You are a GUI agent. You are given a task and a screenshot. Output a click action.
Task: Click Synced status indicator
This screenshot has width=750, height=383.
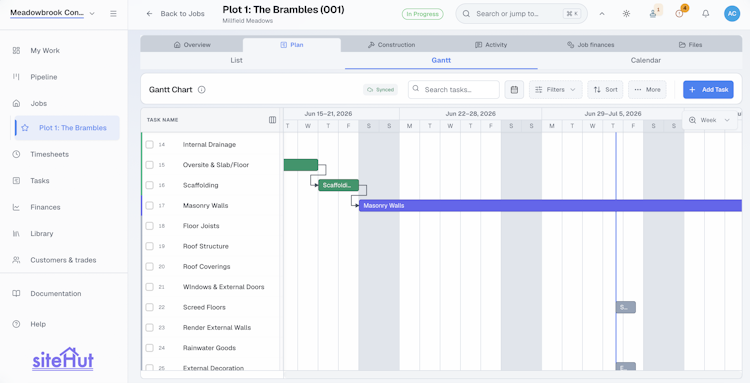click(x=380, y=89)
